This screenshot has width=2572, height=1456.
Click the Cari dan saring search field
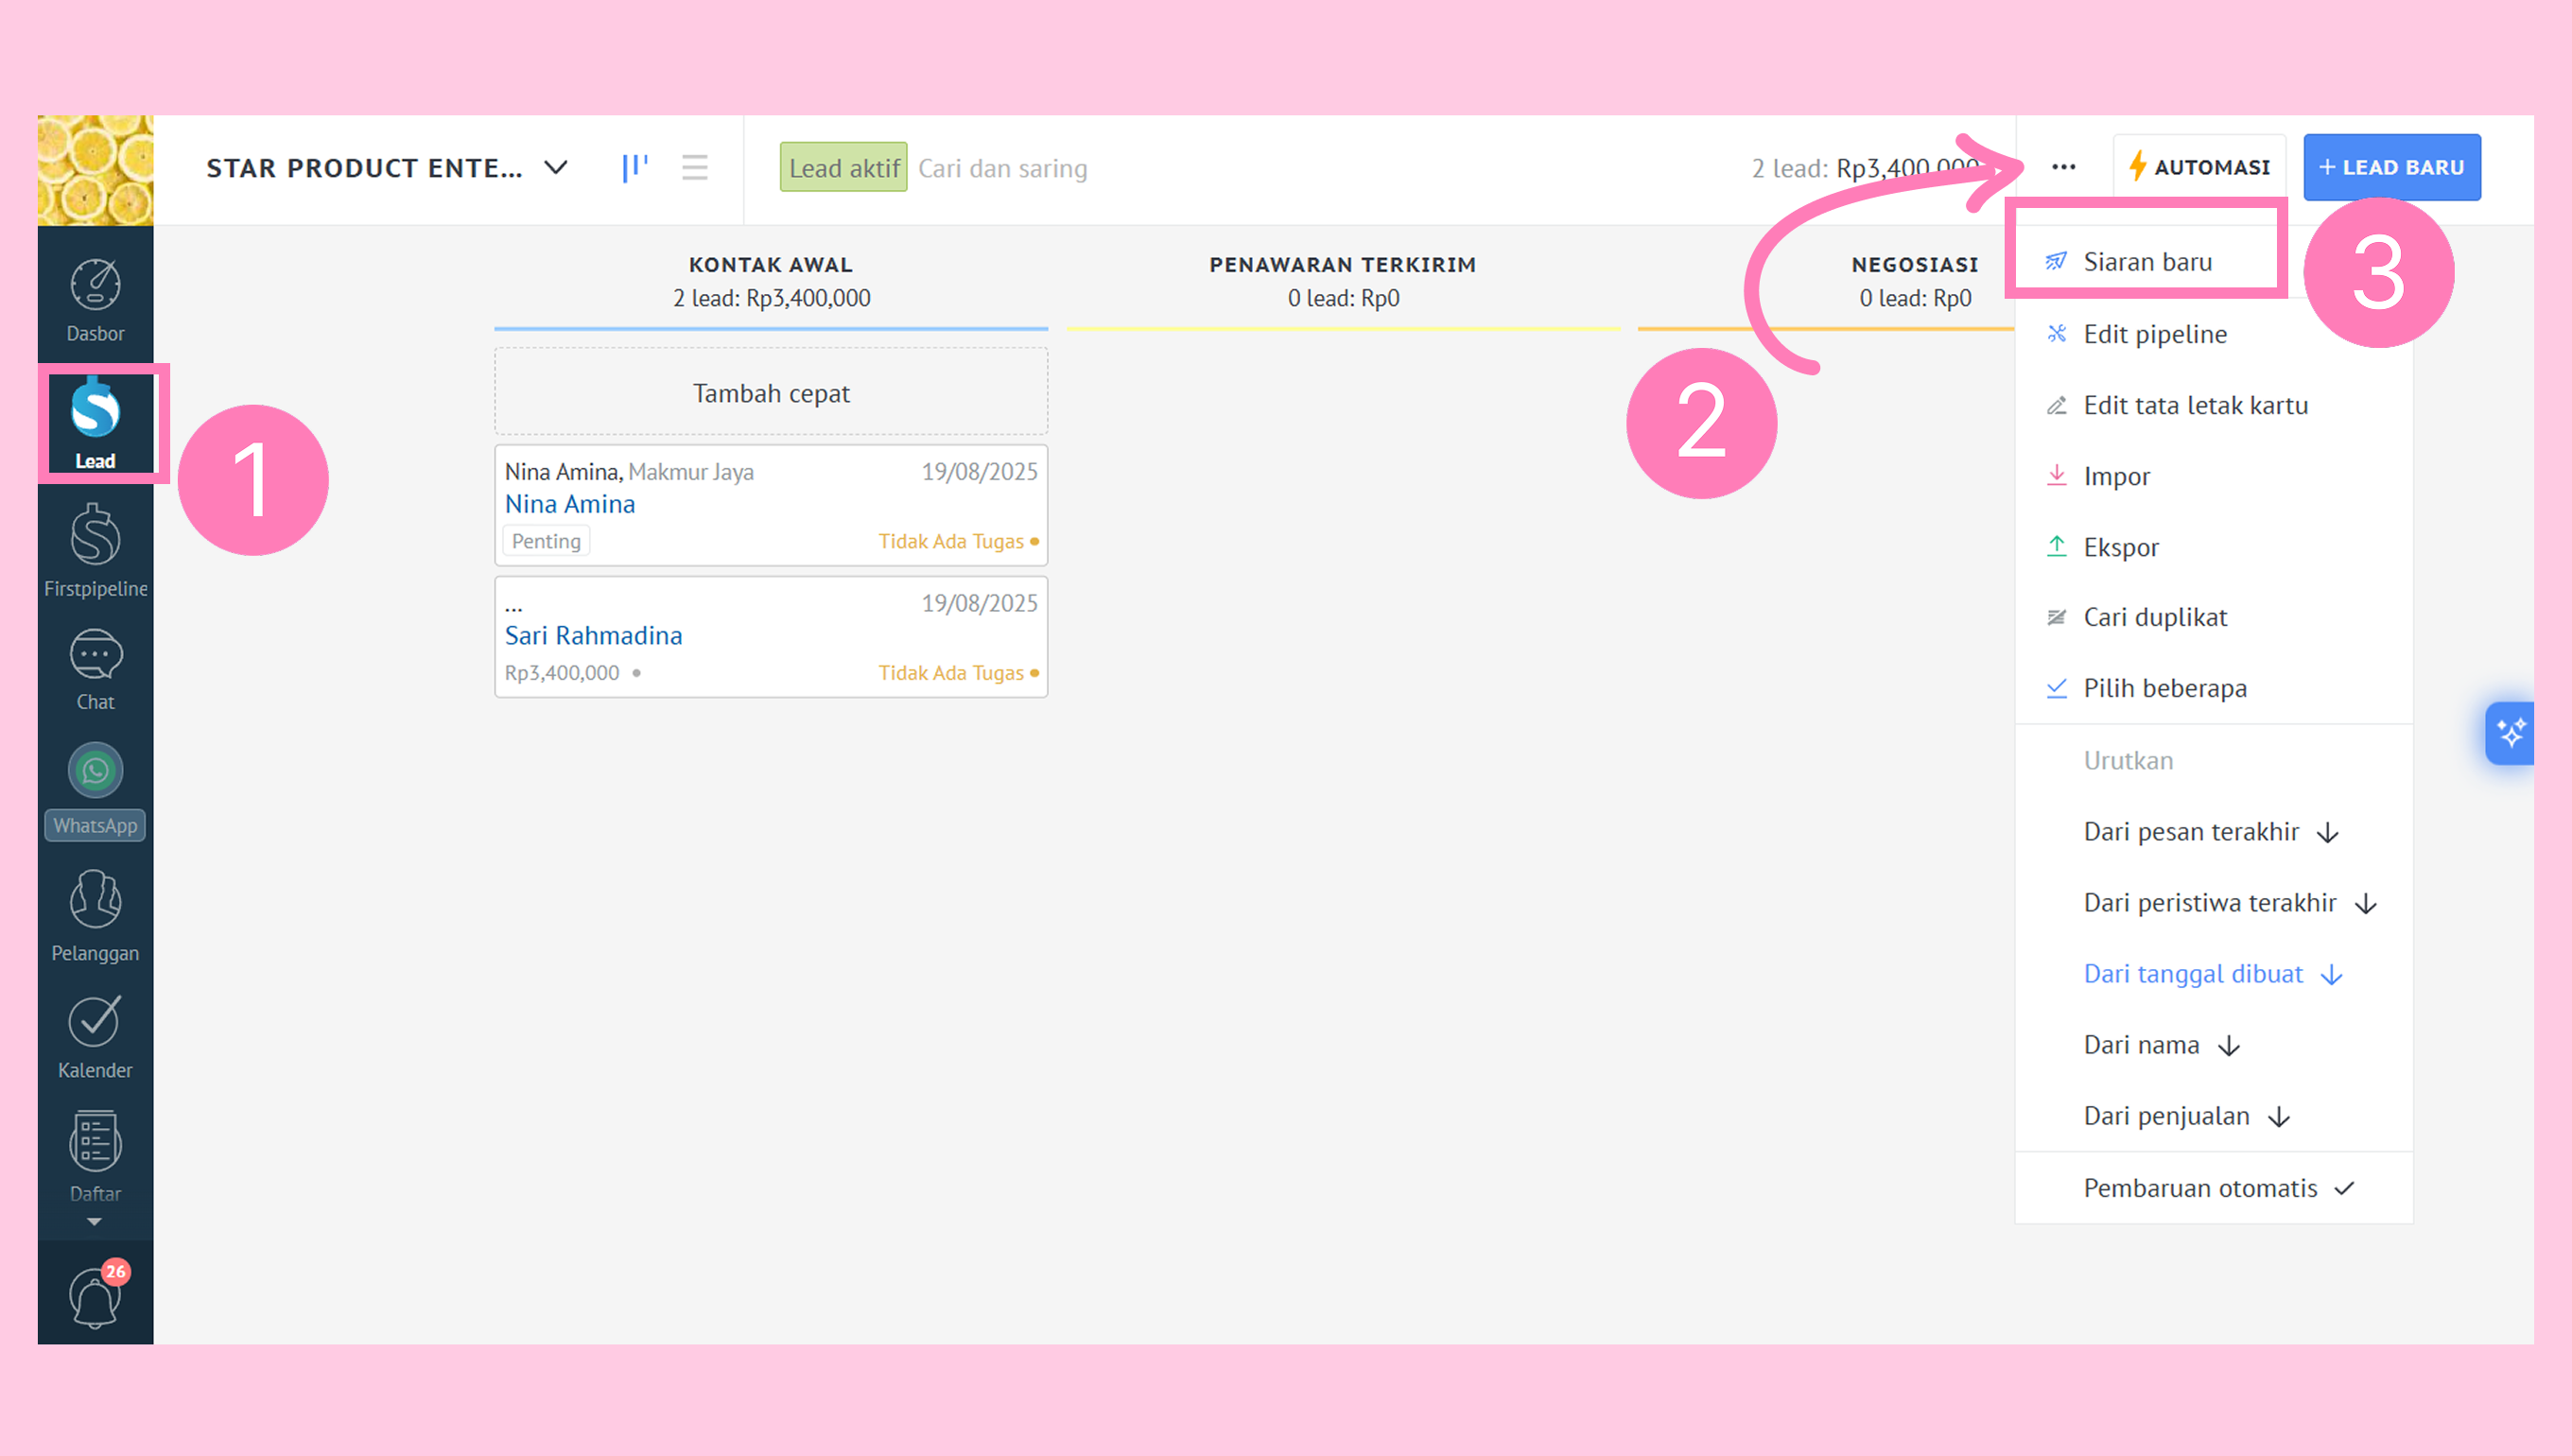tap(1003, 168)
